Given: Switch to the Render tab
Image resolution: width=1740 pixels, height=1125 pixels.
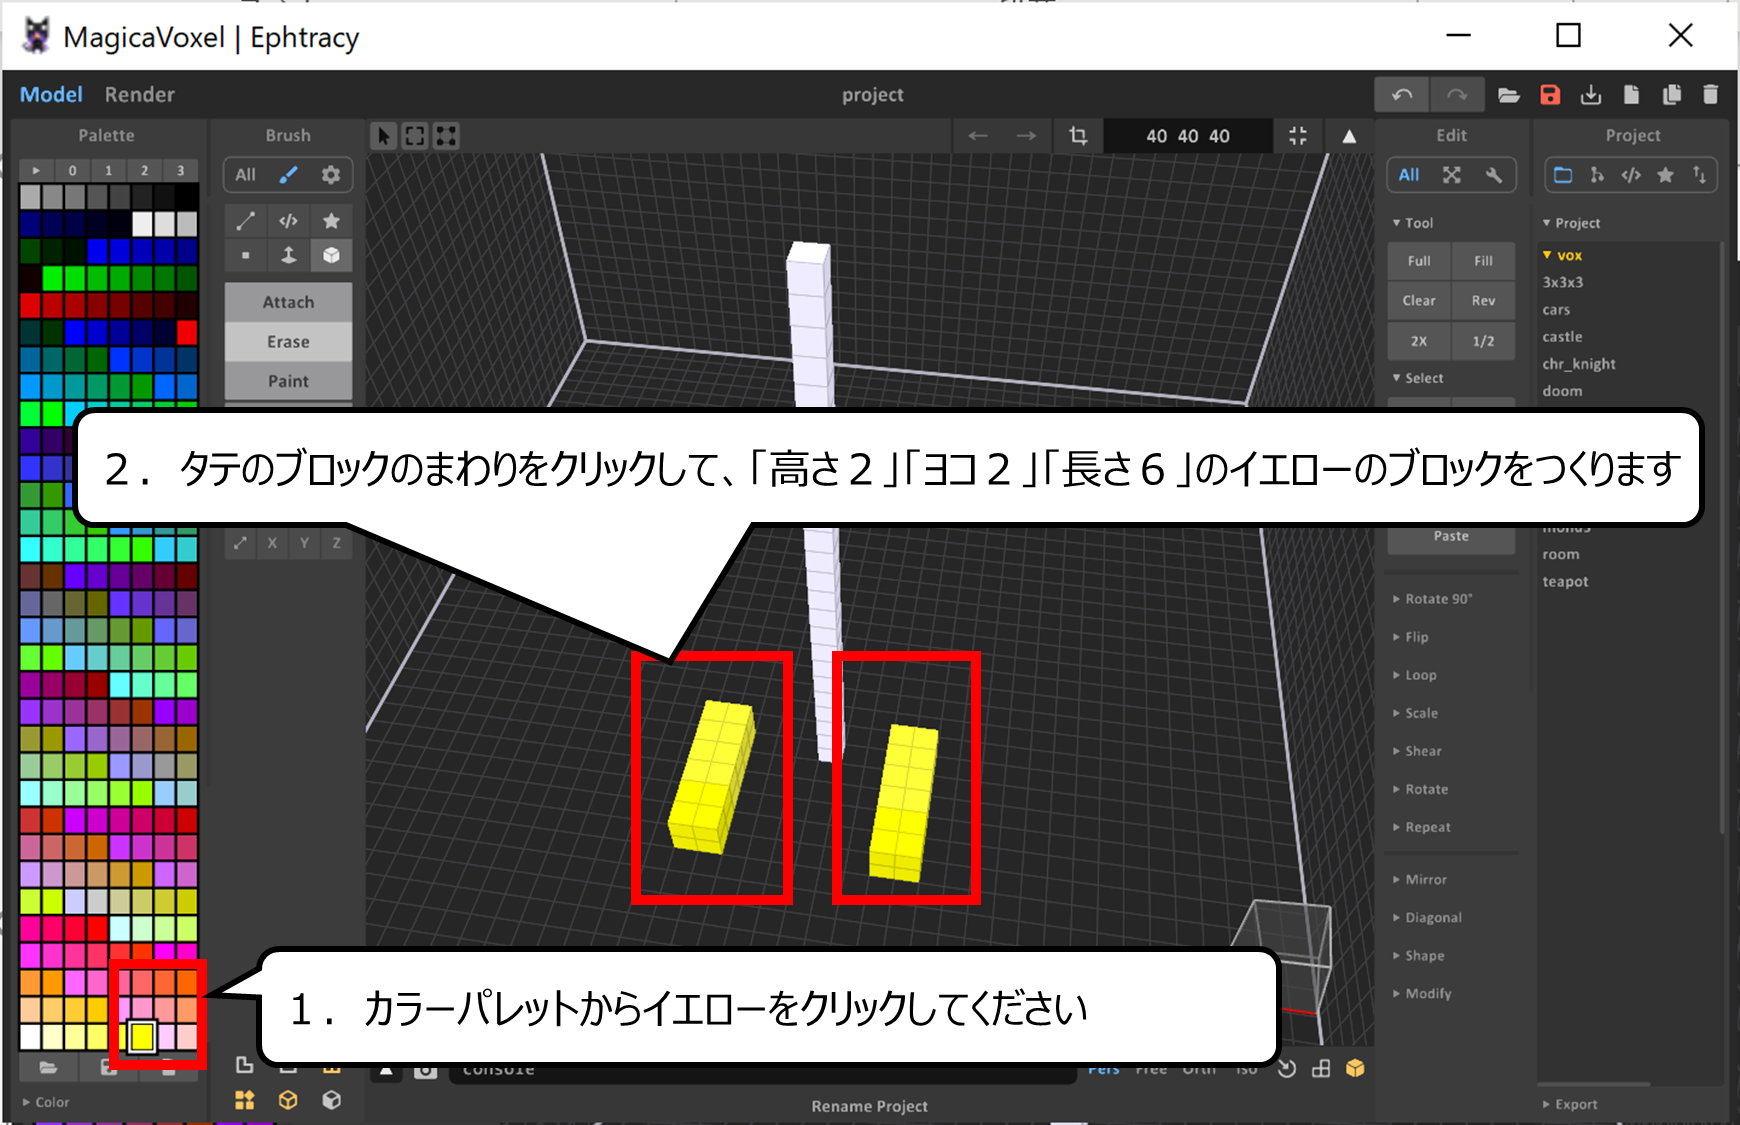Looking at the screenshot, I should tap(140, 95).
